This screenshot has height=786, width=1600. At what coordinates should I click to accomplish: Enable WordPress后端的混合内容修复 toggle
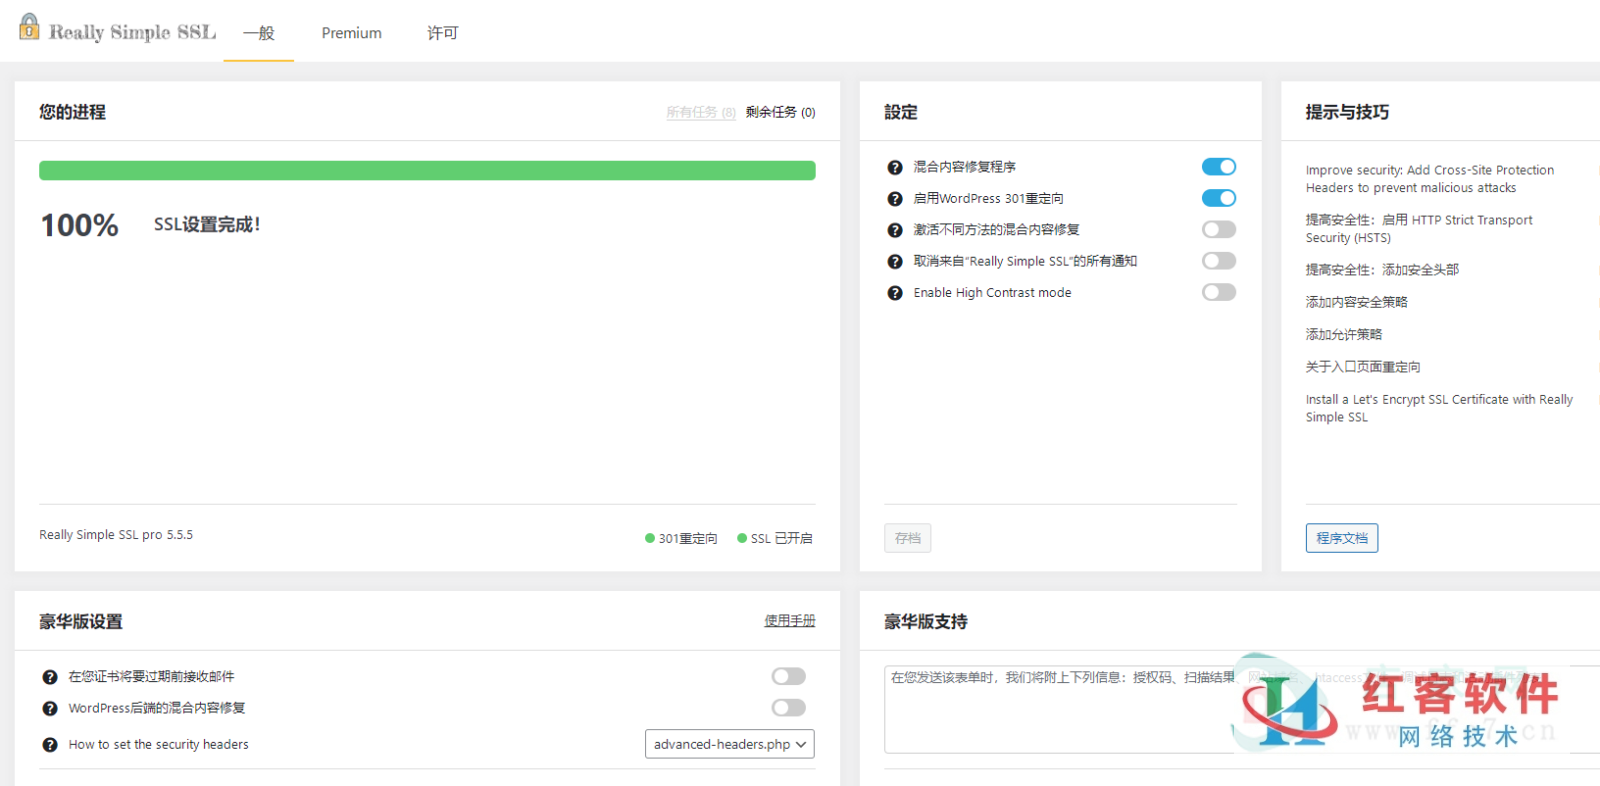789,708
